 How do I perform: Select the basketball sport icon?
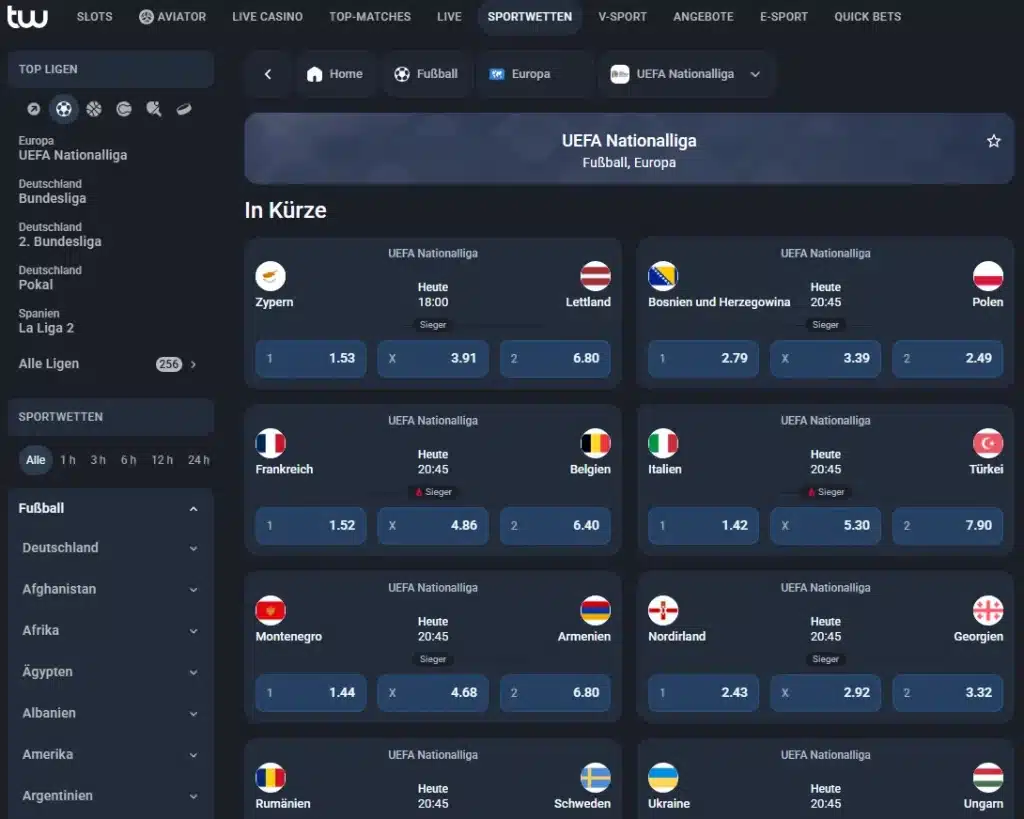click(94, 109)
